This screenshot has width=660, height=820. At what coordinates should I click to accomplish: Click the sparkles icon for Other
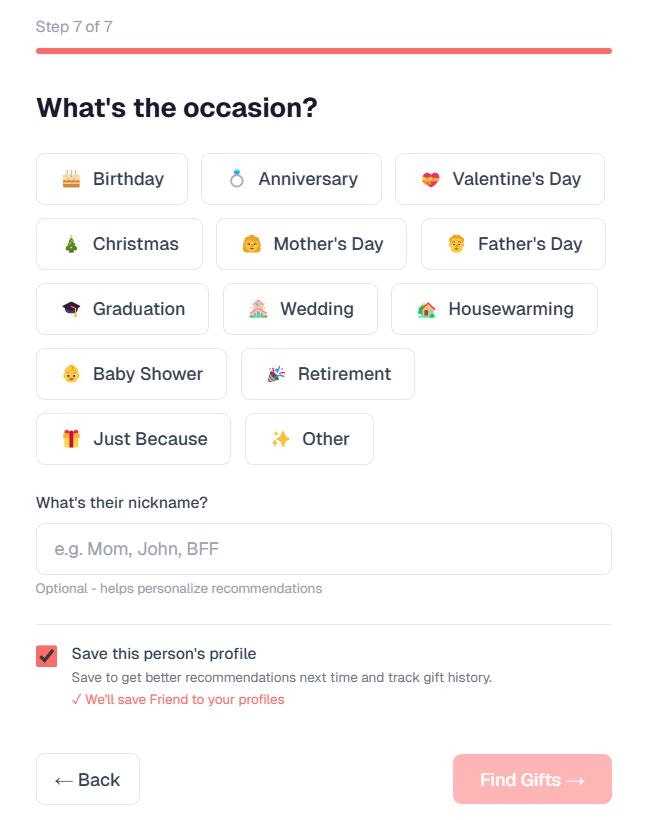[x=280, y=439]
